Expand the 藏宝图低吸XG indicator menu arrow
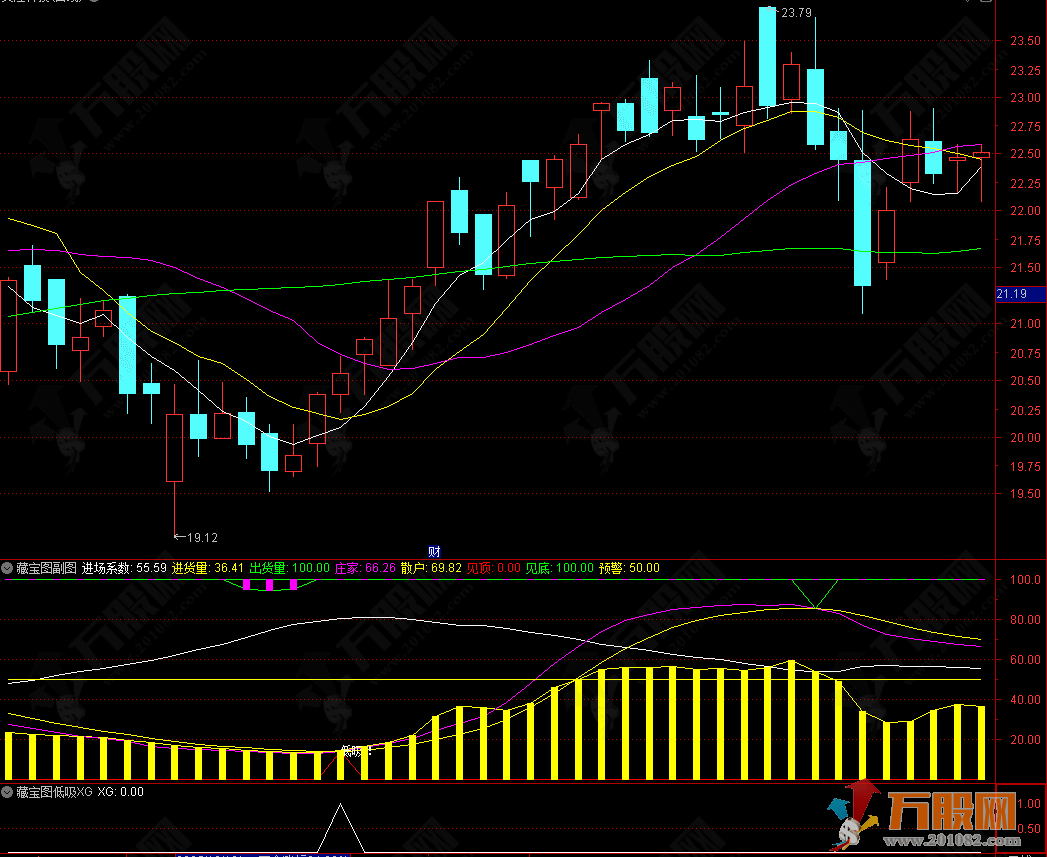Image resolution: width=1047 pixels, height=857 pixels. tap(8, 791)
